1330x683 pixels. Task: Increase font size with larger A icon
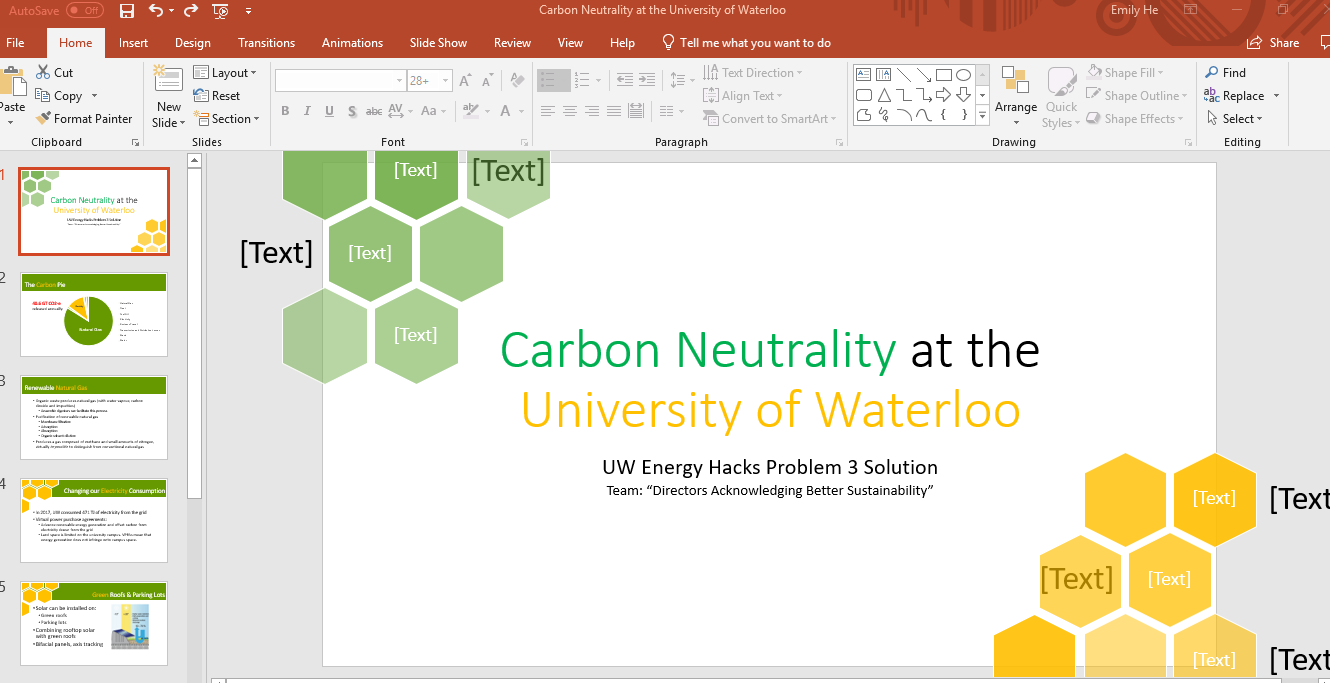467,80
